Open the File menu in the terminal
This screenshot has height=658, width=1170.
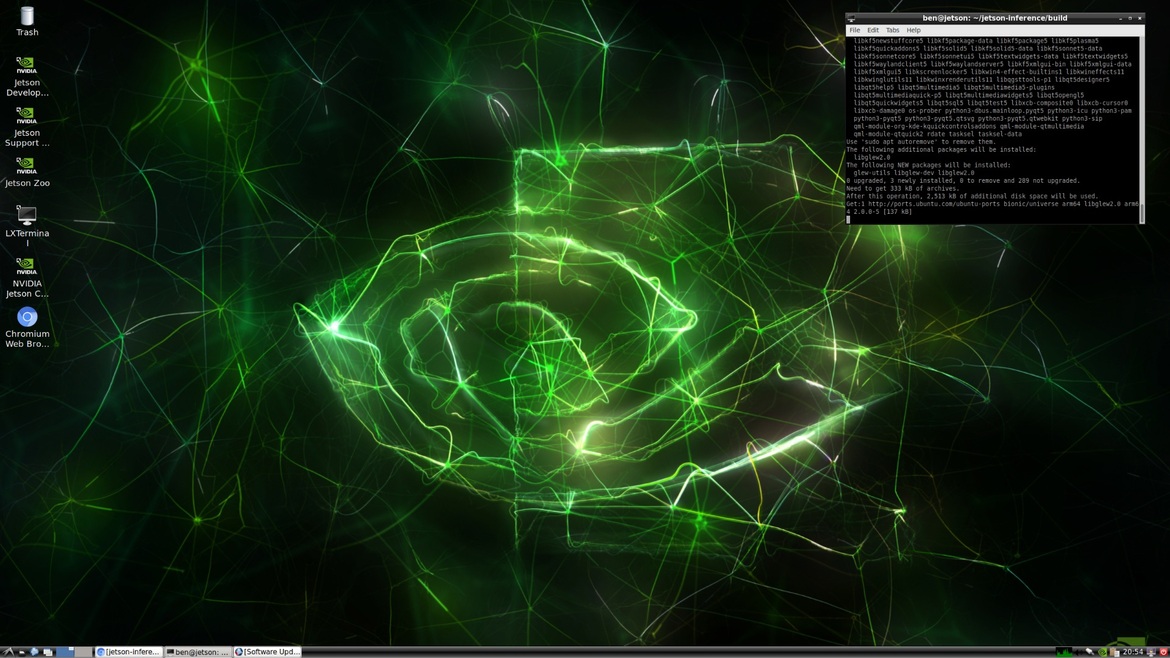854,30
